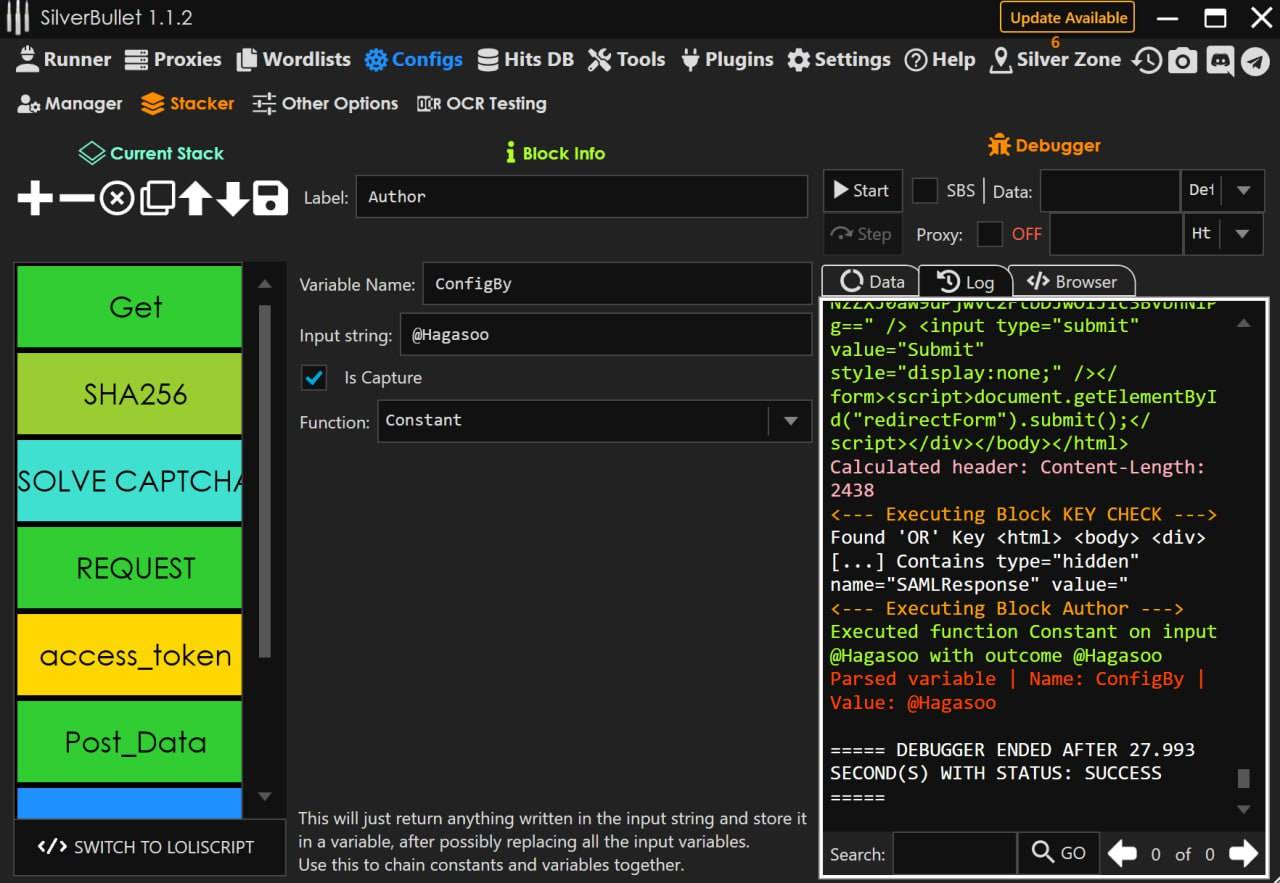Click the circled X clear stack icon
Screen dimensions: 1280x883
pos(117,198)
